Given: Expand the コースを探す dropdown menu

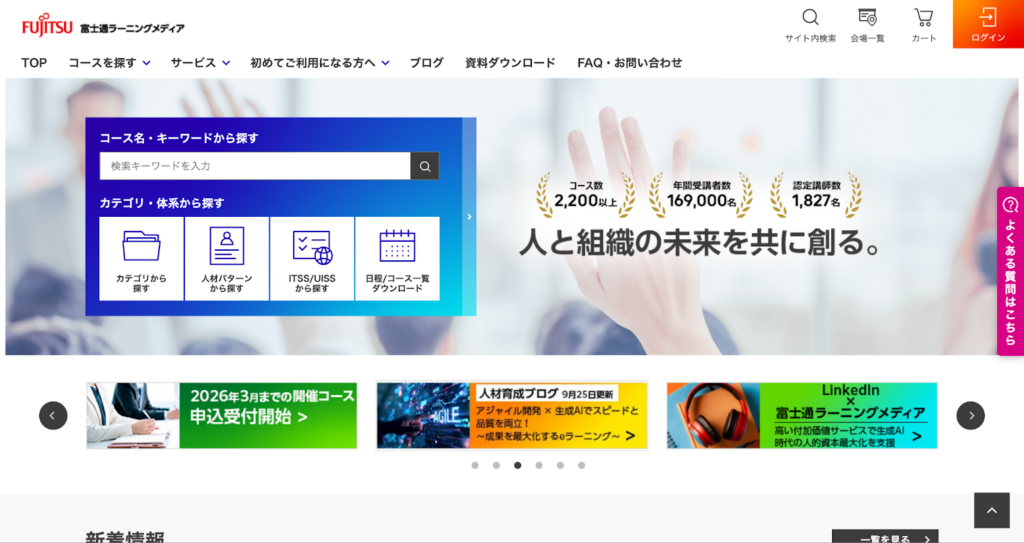Looking at the screenshot, I should (109, 63).
